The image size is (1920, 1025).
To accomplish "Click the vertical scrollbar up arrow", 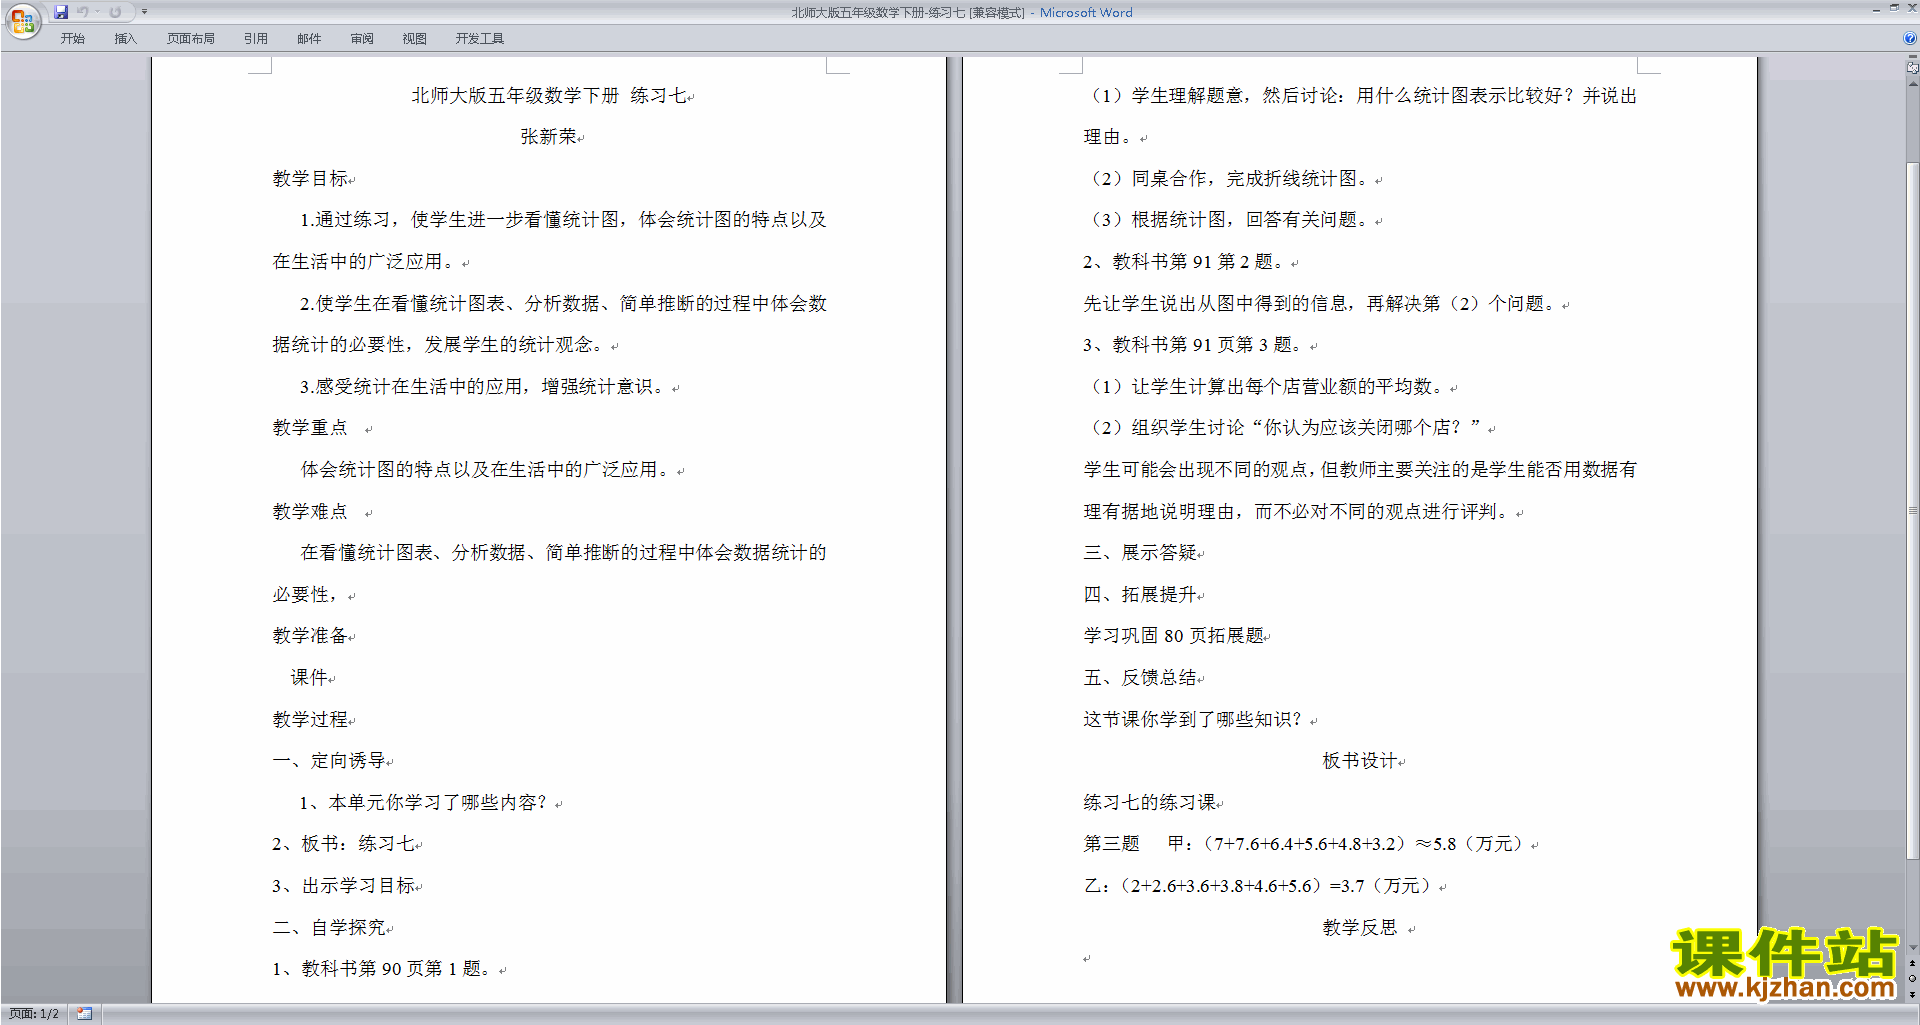I will point(1913,84).
